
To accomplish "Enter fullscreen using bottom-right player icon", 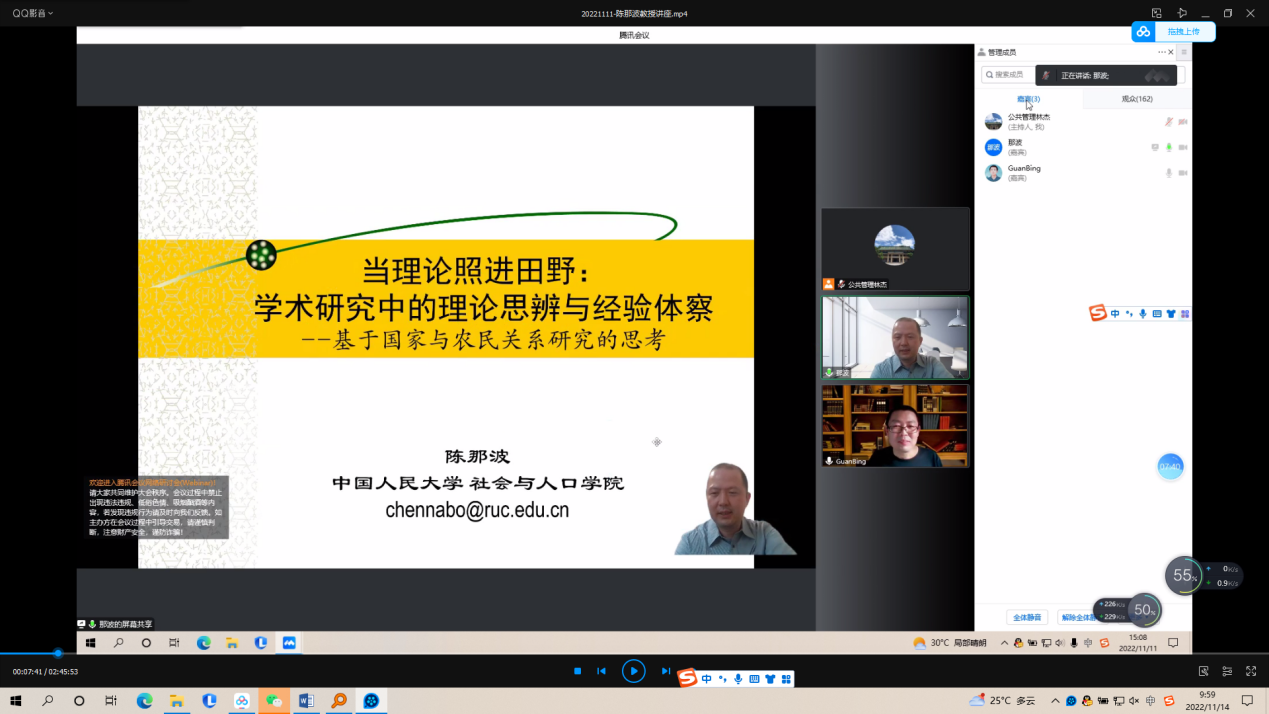I will point(1250,671).
